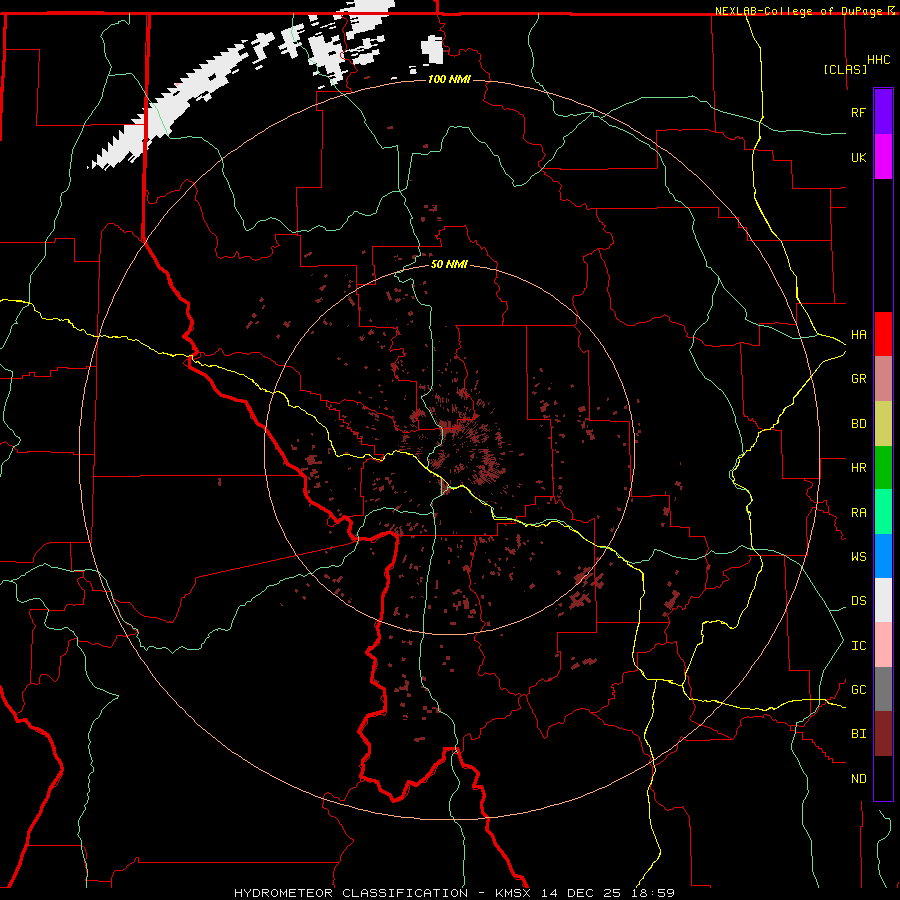Click the ND legend label

tap(859, 779)
